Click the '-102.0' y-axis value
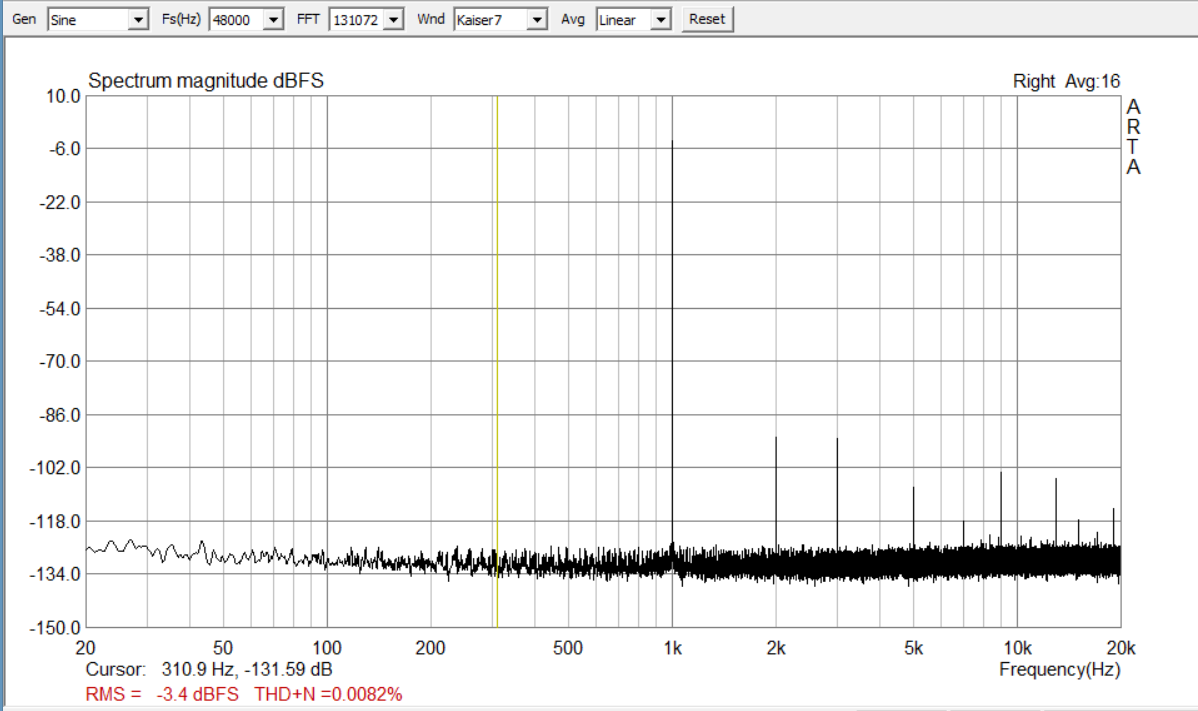This screenshot has height=711, width=1198. [x=55, y=467]
